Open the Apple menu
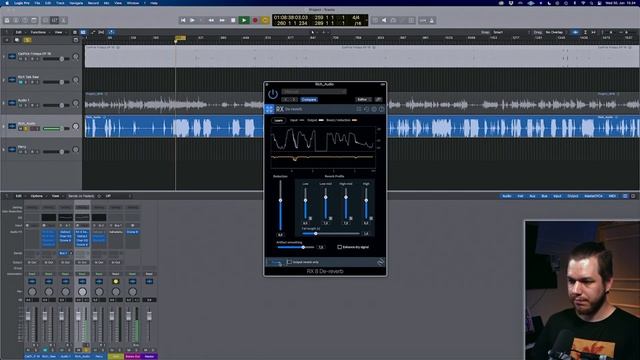The width and height of the screenshot is (640, 360). coord(7,3)
